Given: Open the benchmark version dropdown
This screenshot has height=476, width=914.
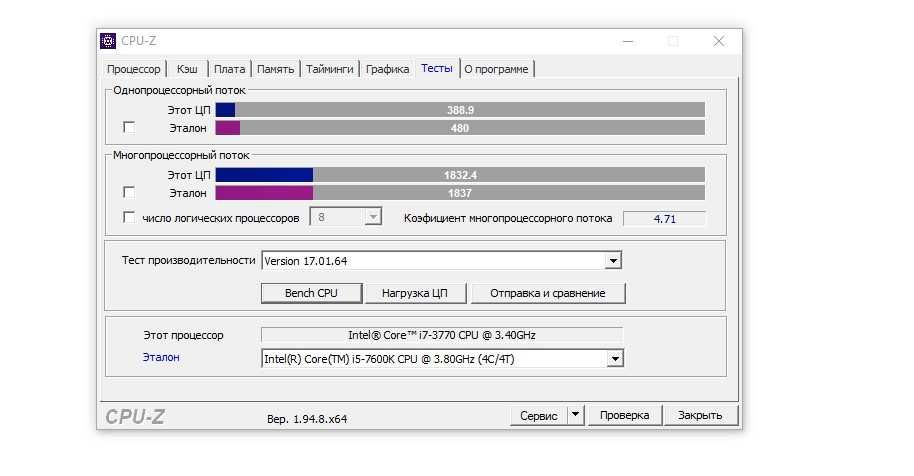Looking at the screenshot, I should point(613,260).
